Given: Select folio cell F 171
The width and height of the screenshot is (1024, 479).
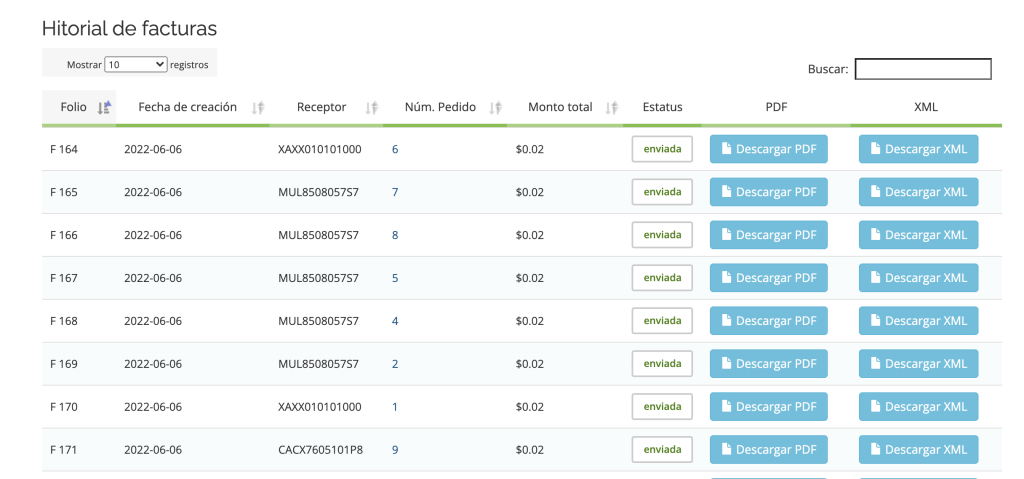Looking at the screenshot, I should coord(63,450).
